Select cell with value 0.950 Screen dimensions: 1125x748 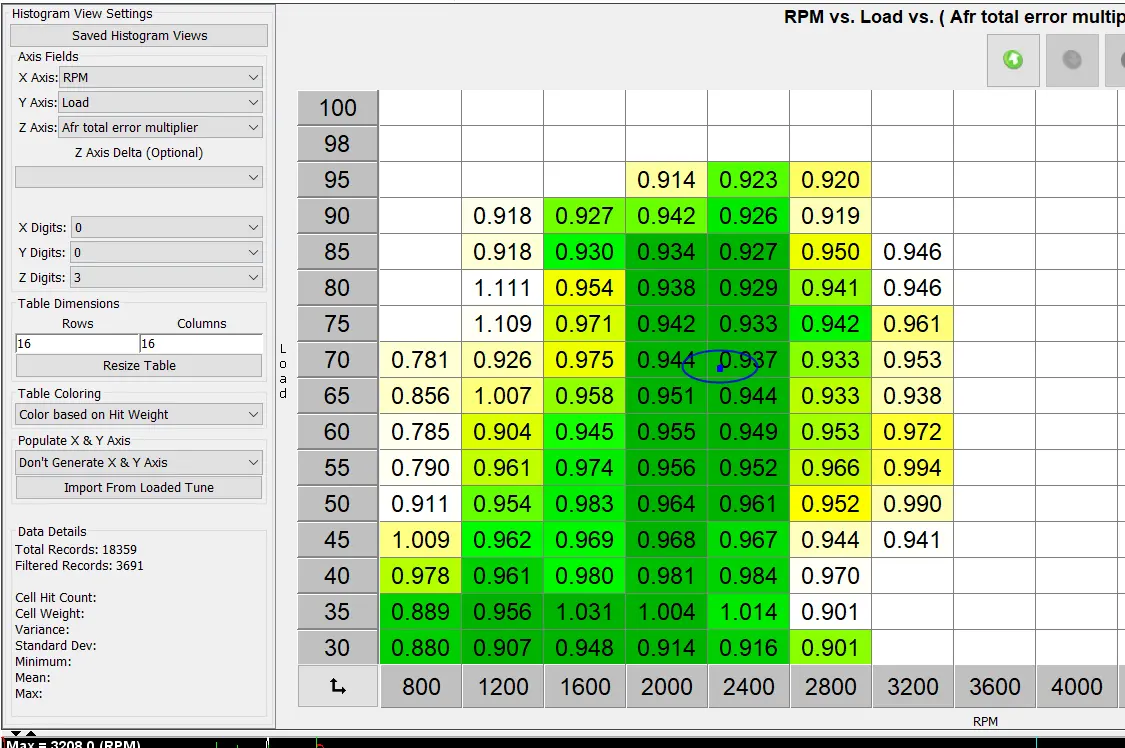(830, 252)
